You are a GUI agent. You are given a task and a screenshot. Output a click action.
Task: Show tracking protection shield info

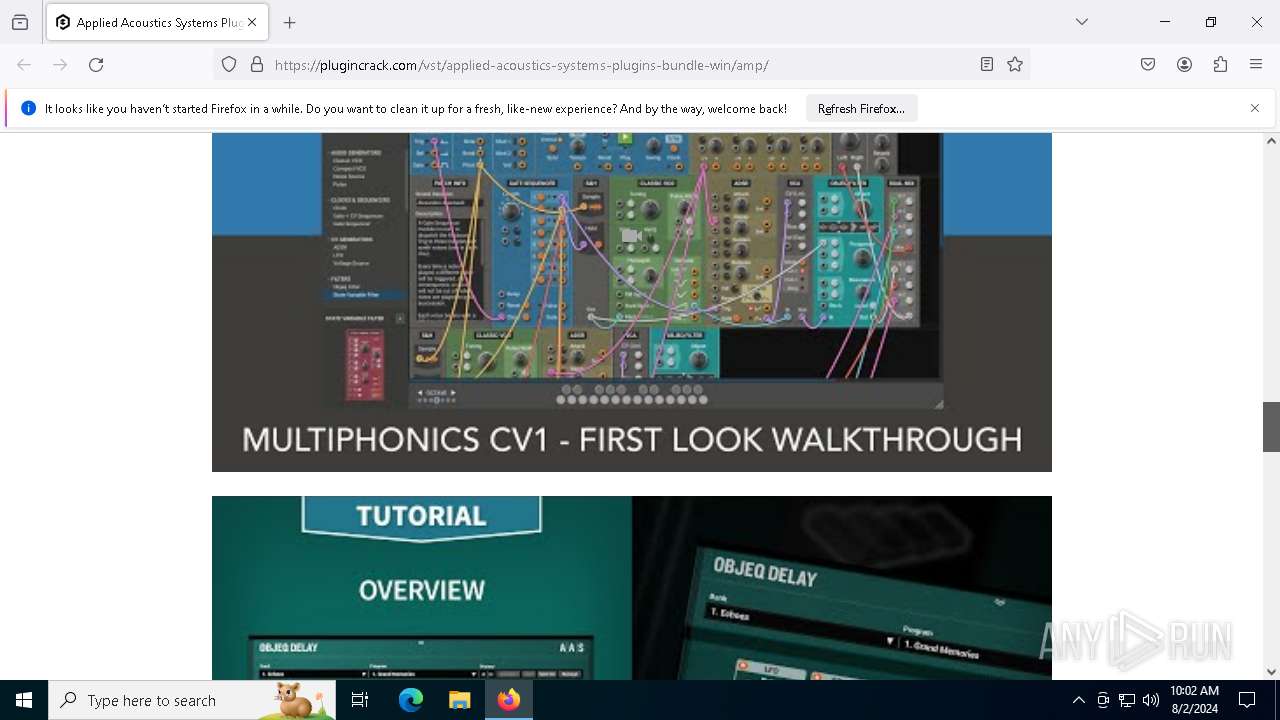[x=229, y=65]
